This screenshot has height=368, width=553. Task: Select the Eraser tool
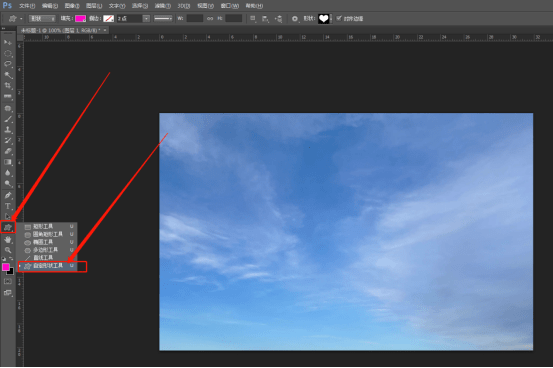(8, 151)
